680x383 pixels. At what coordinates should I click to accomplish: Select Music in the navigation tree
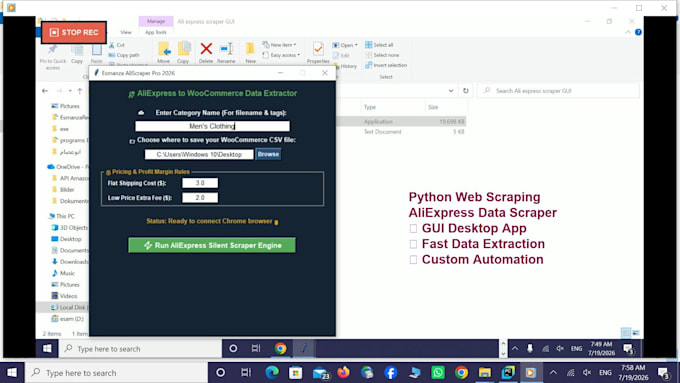tap(63, 273)
